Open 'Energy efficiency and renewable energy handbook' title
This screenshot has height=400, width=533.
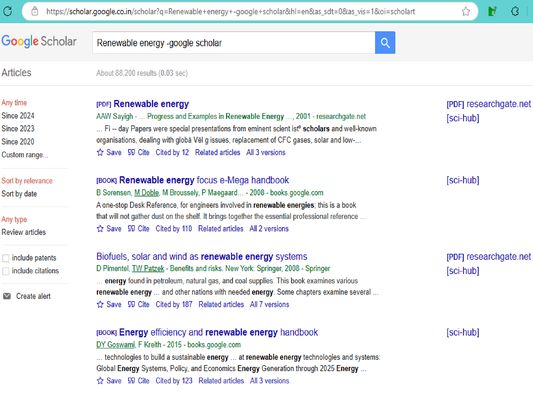coord(218,332)
